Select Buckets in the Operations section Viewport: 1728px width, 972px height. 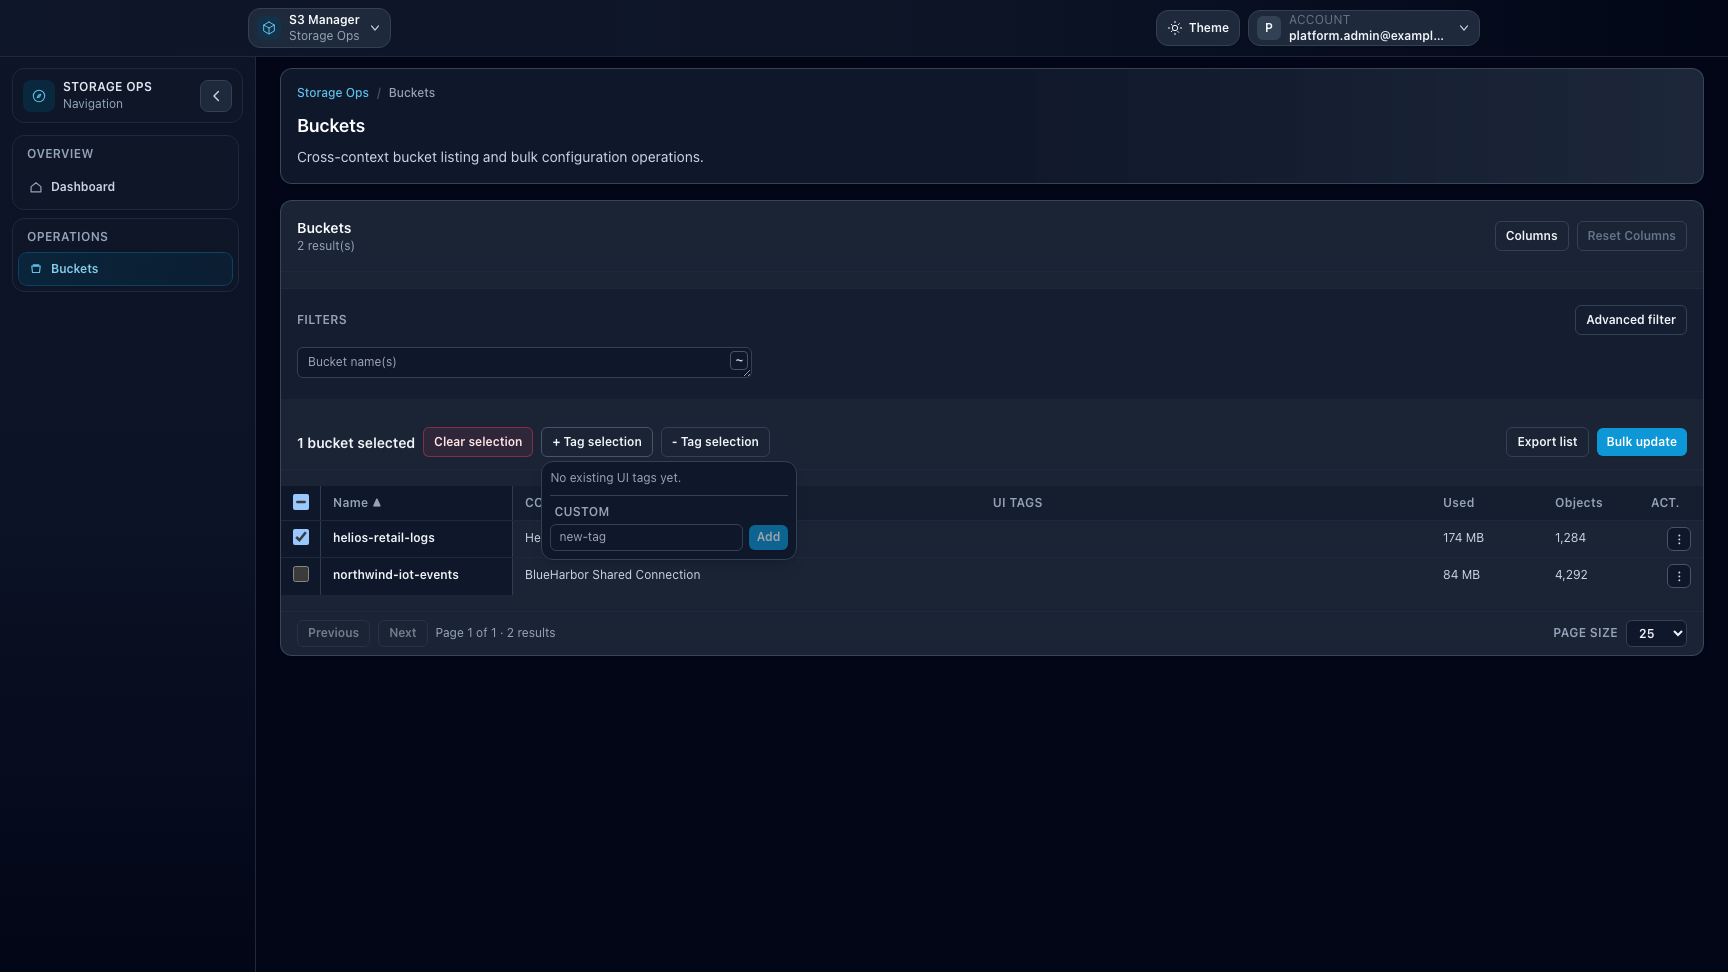click(74, 268)
